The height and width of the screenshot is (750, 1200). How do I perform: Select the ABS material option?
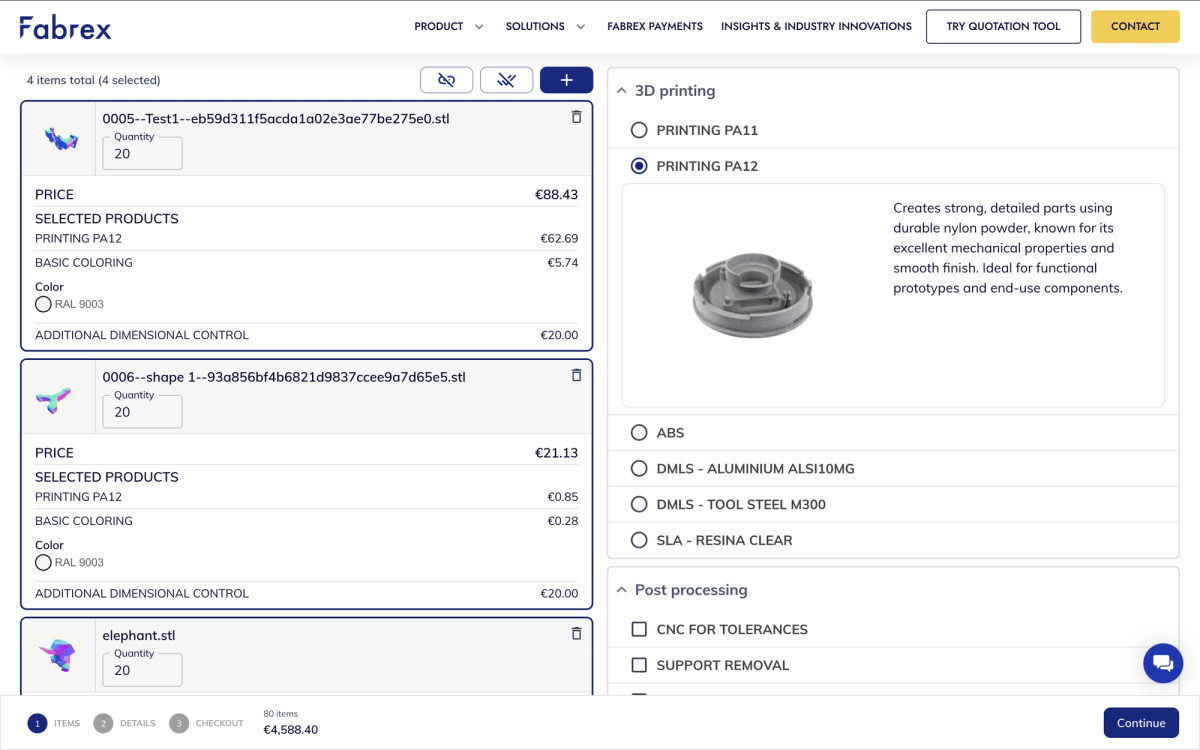pos(639,433)
